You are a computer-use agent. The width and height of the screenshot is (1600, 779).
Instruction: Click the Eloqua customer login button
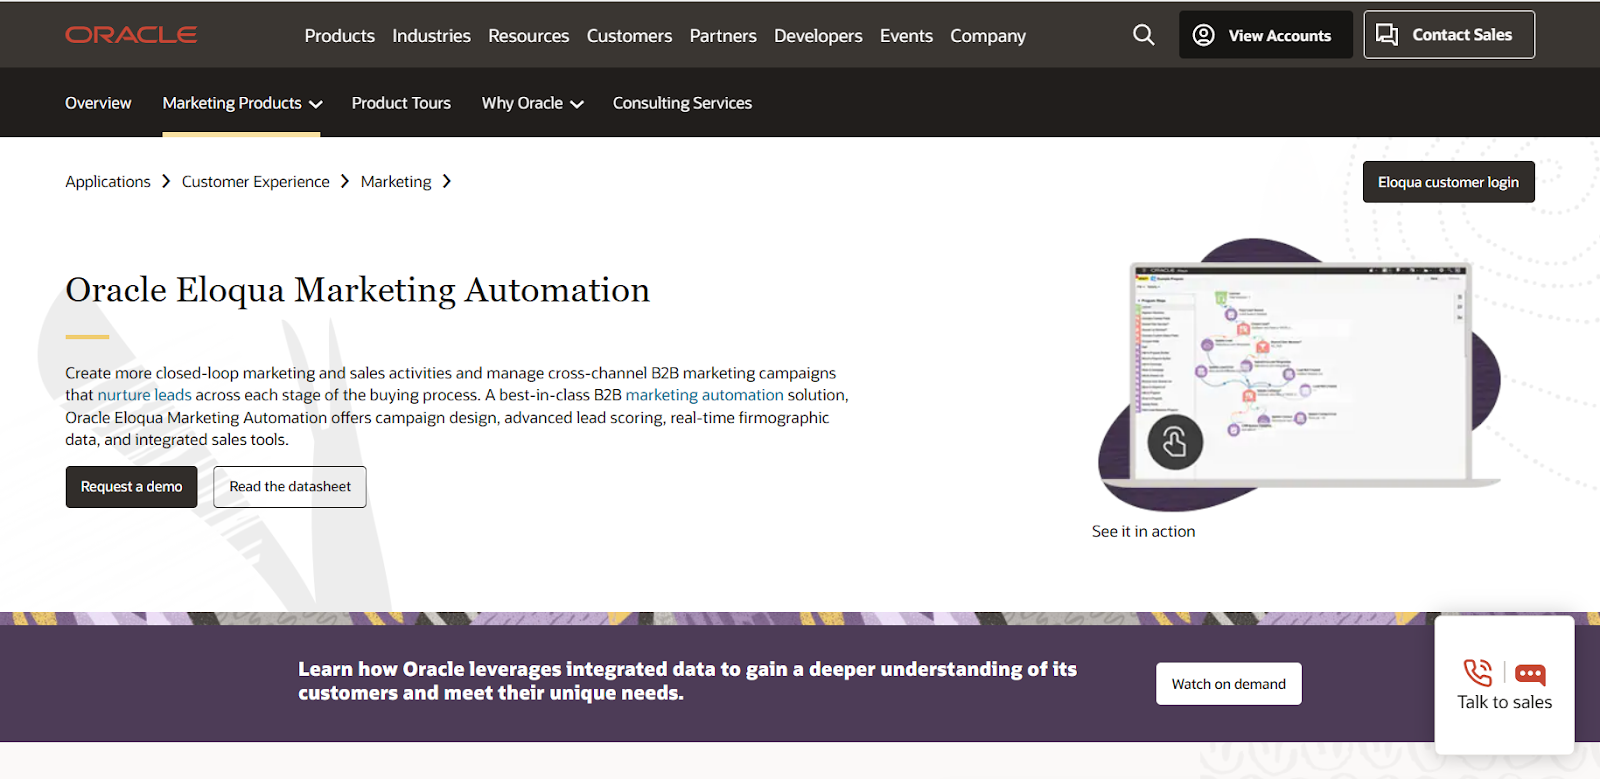pyautogui.click(x=1448, y=182)
